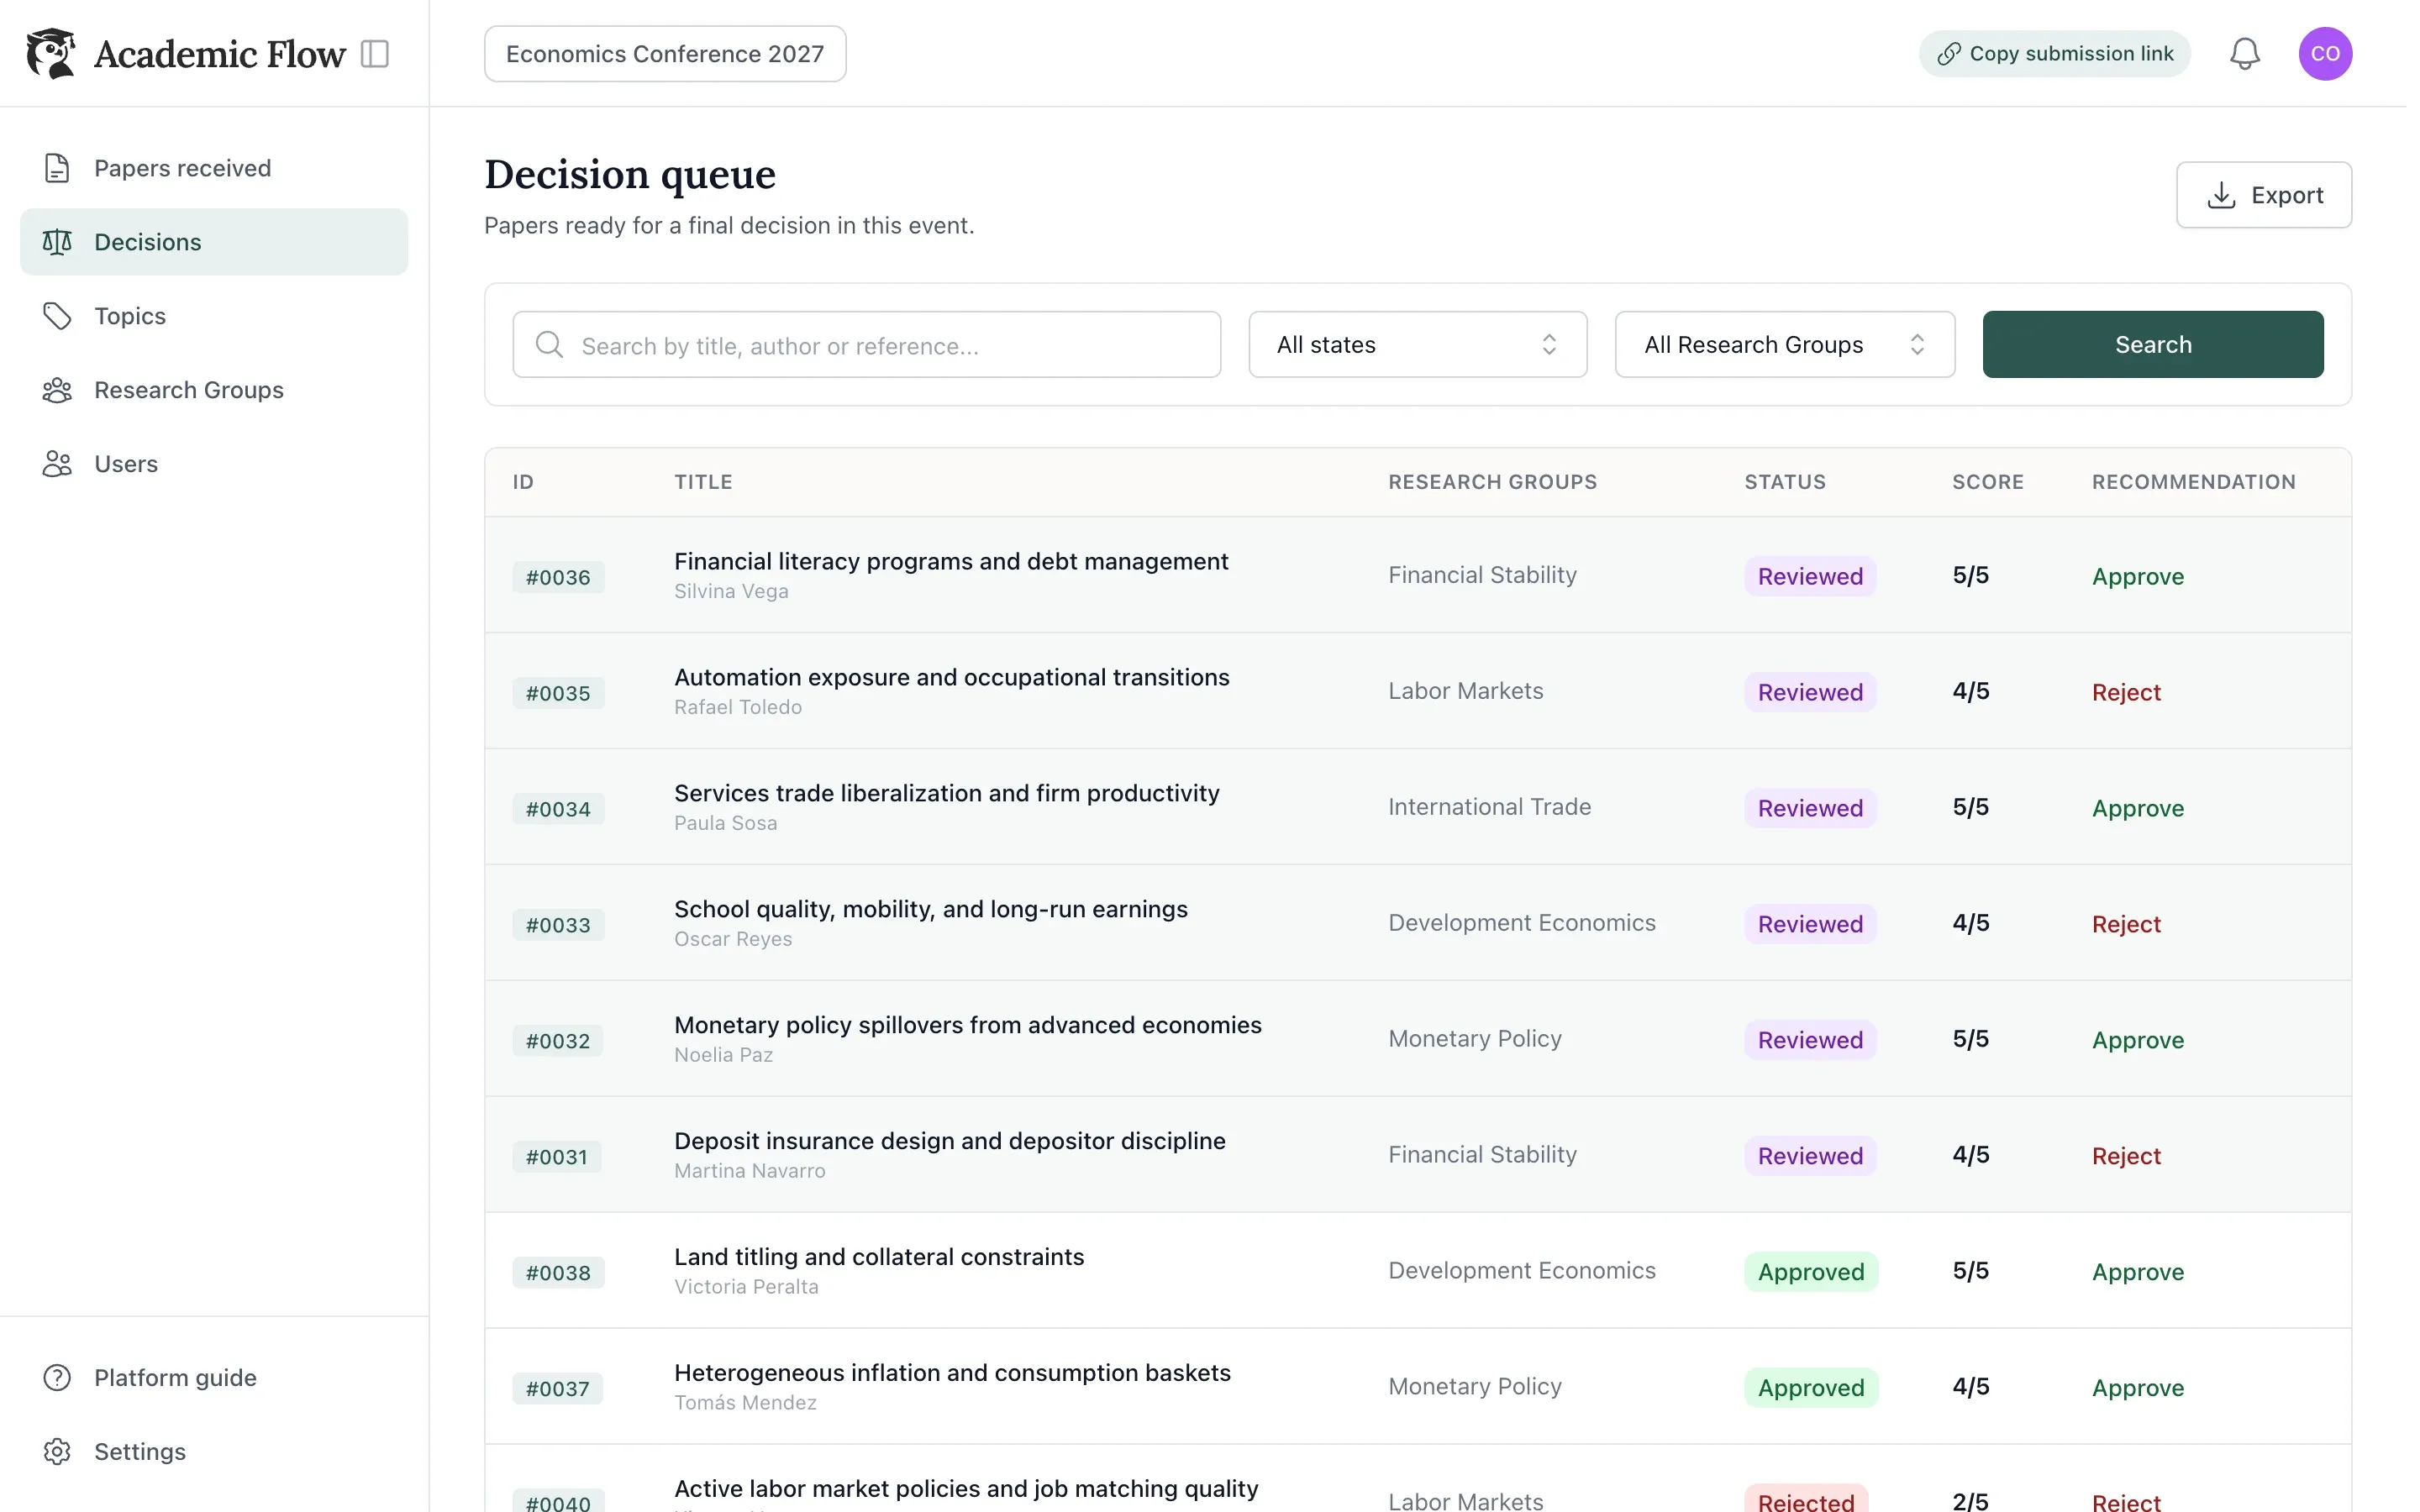Focus the title, author or reference search field
Screen dimensions: 2420x1512
pyautogui.click(x=866, y=344)
